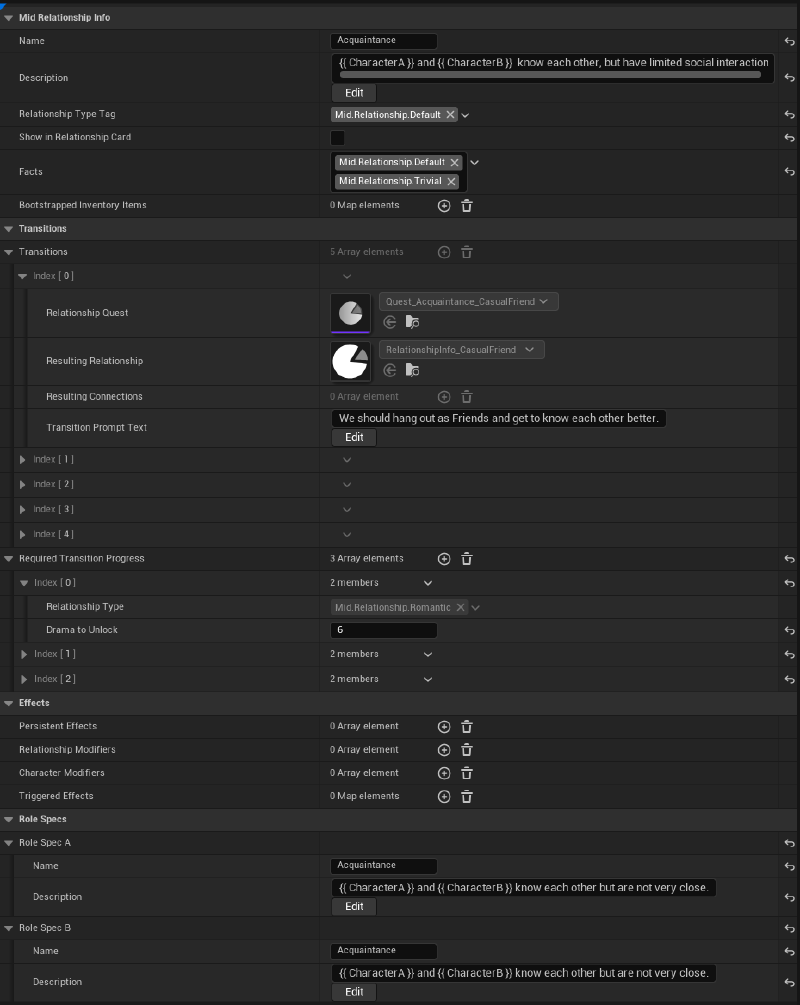The height and width of the screenshot is (1005, 800).
Task: Add an entry to Bootstrapped Inventory Items map
Action: point(443,206)
